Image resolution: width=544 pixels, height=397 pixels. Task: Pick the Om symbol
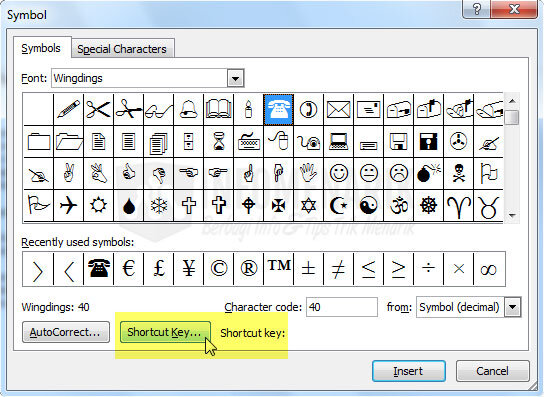pos(398,205)
